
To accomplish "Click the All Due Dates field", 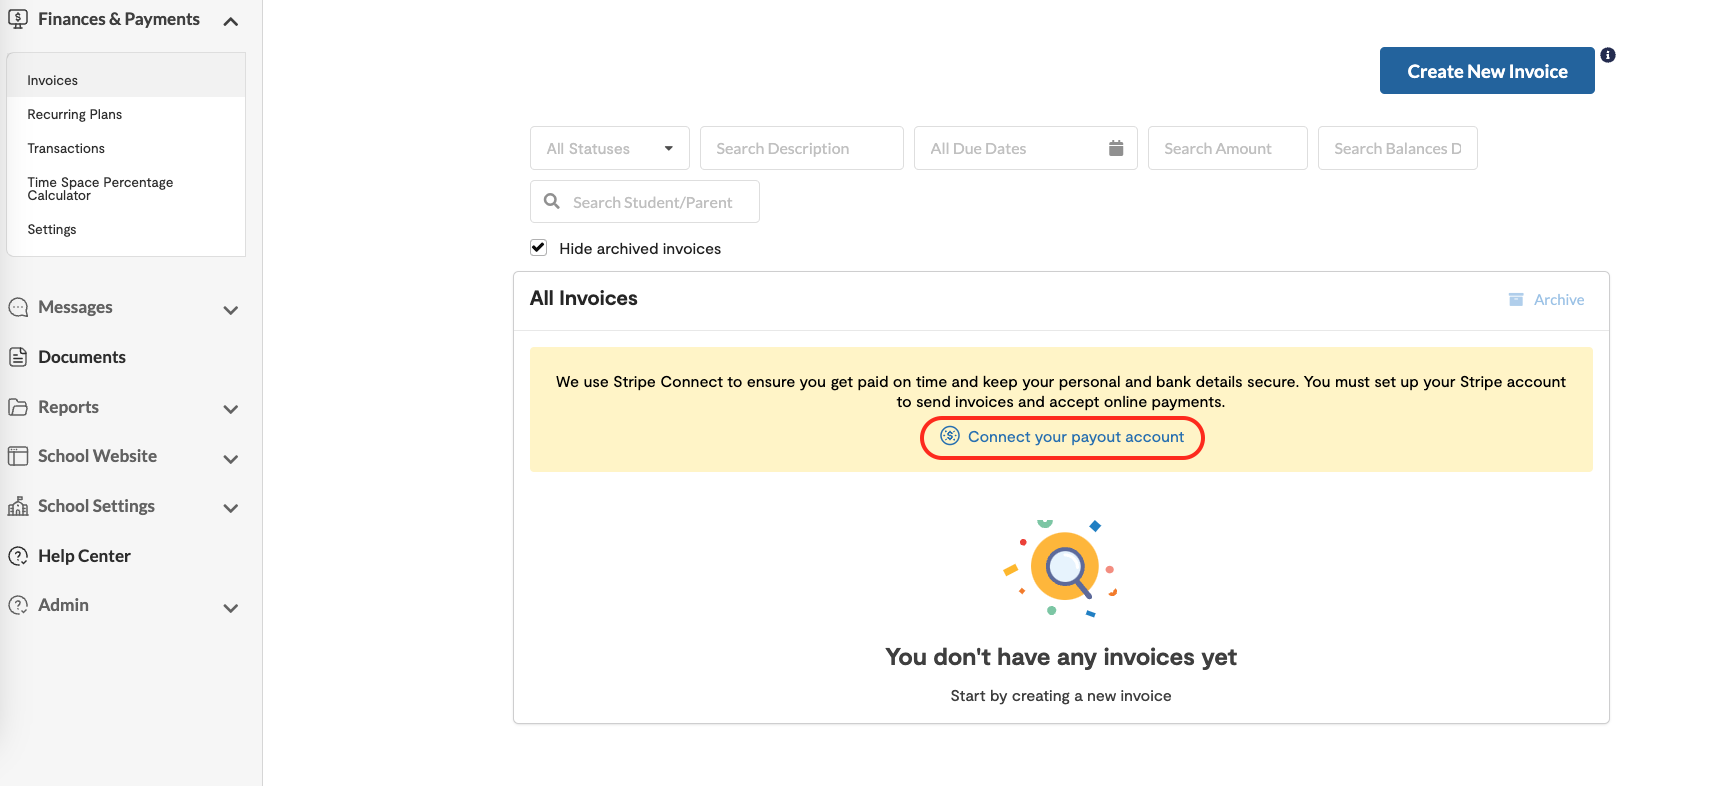I will click(x=1026, y=148).
